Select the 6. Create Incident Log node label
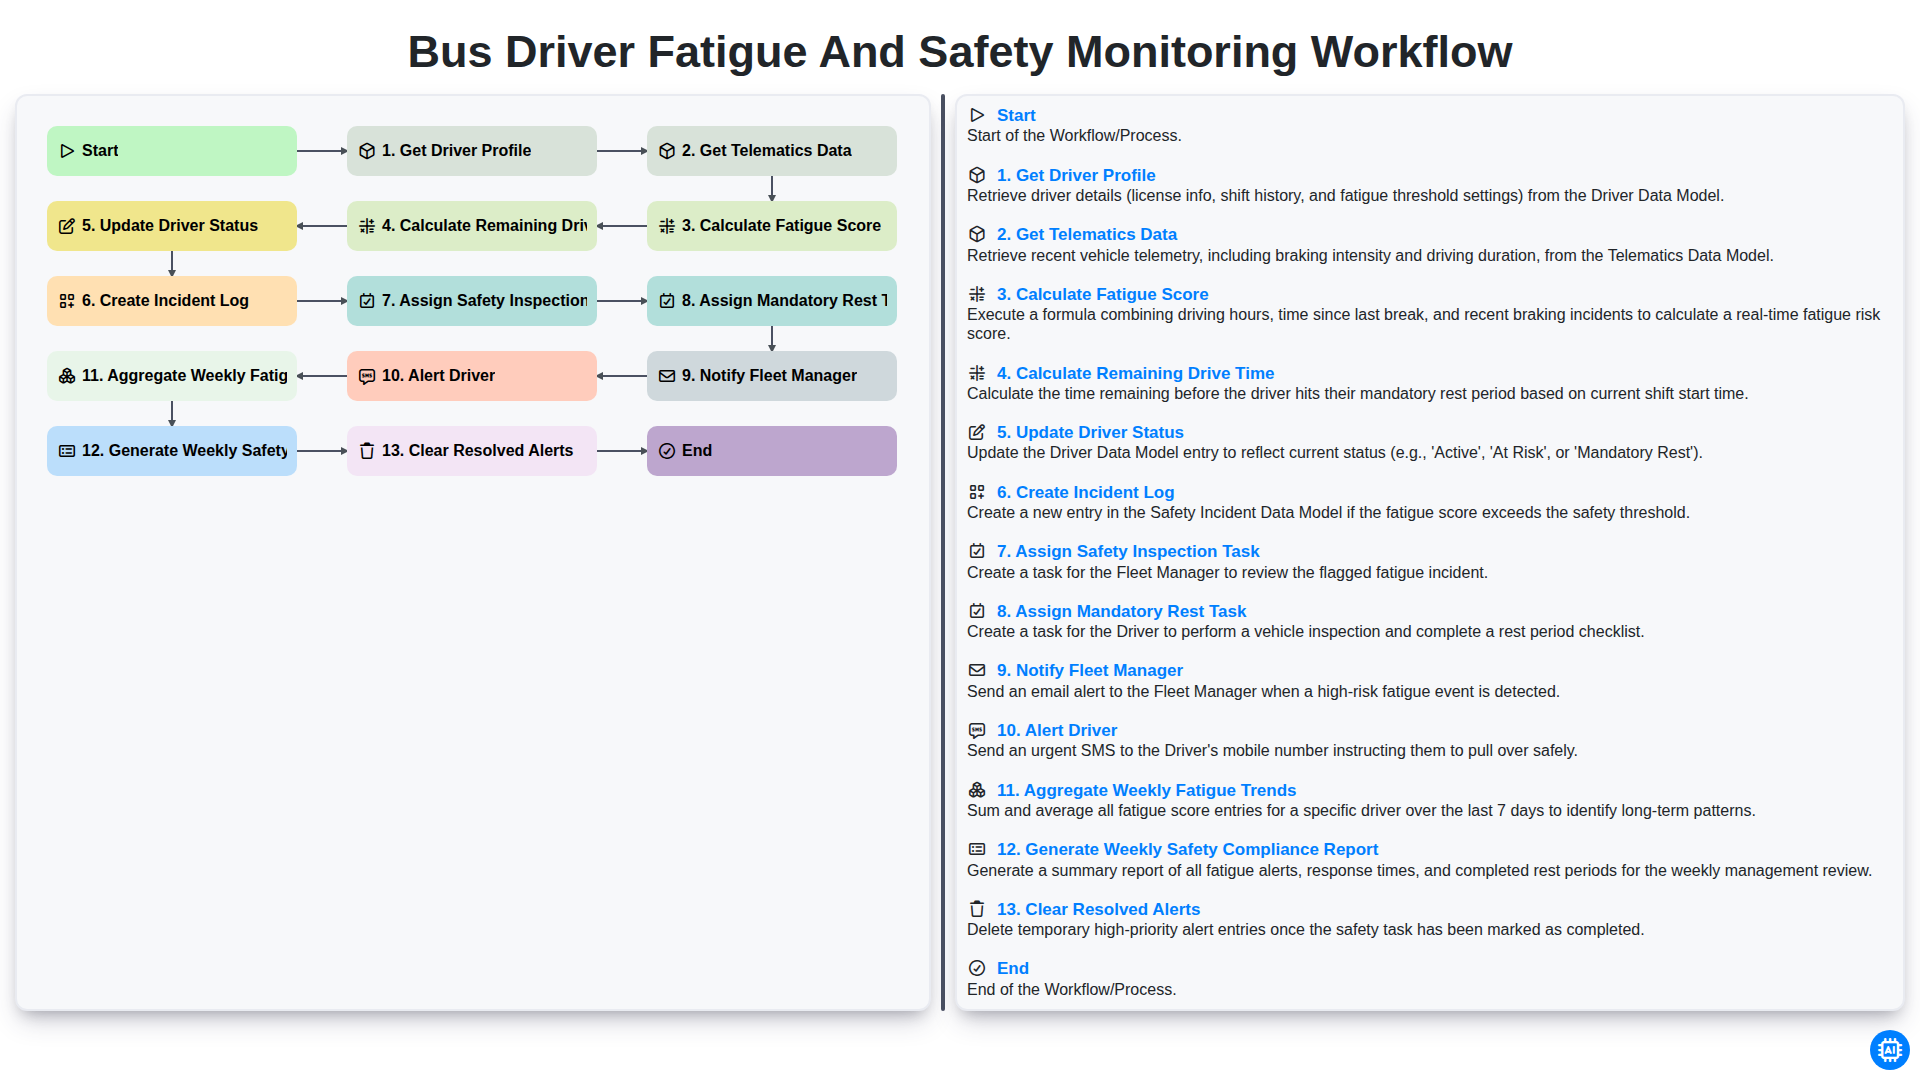1920x1080 pixels. (x=165, y=301)
